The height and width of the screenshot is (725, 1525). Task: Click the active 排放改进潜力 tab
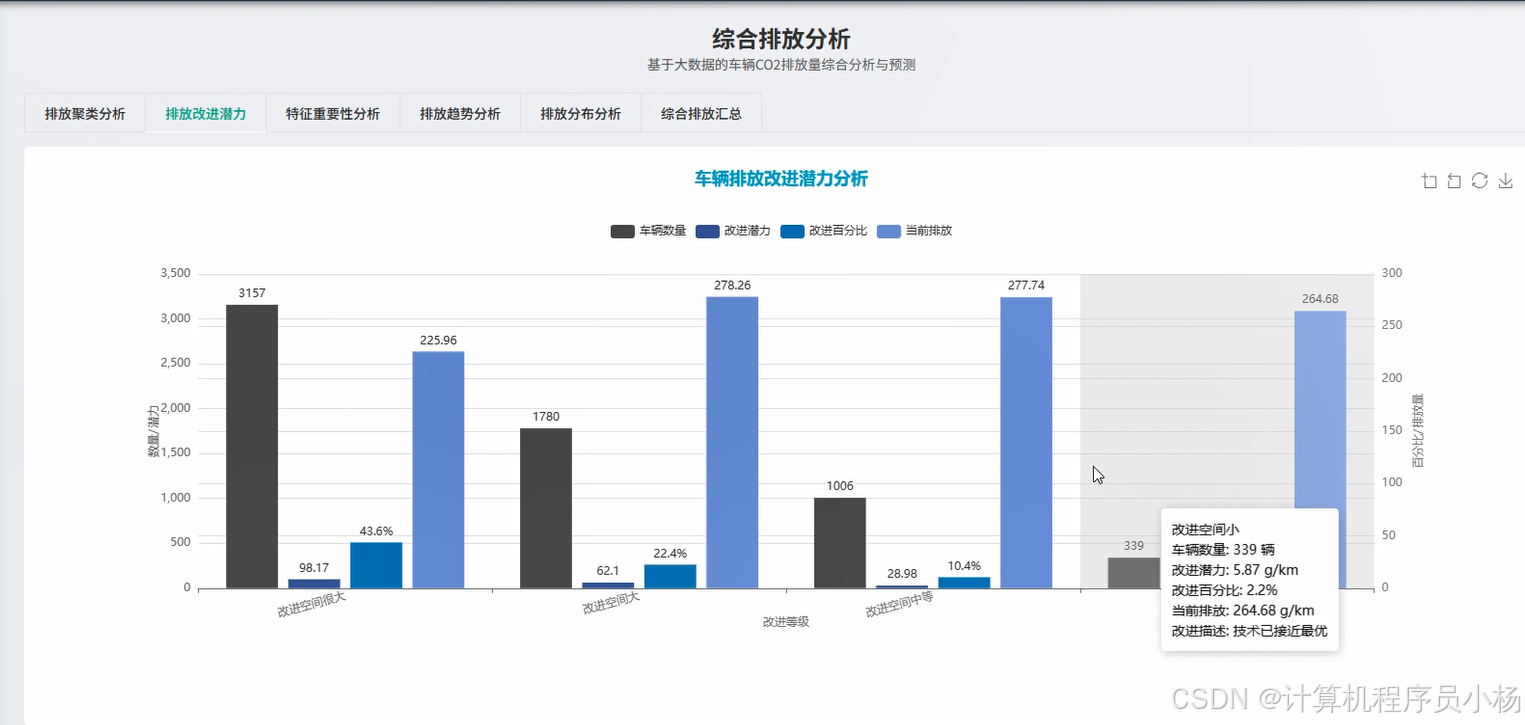205,113
